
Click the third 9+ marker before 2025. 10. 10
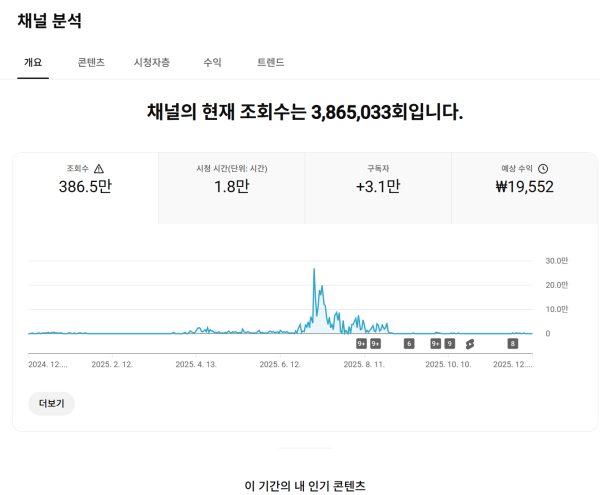point(436,343)
